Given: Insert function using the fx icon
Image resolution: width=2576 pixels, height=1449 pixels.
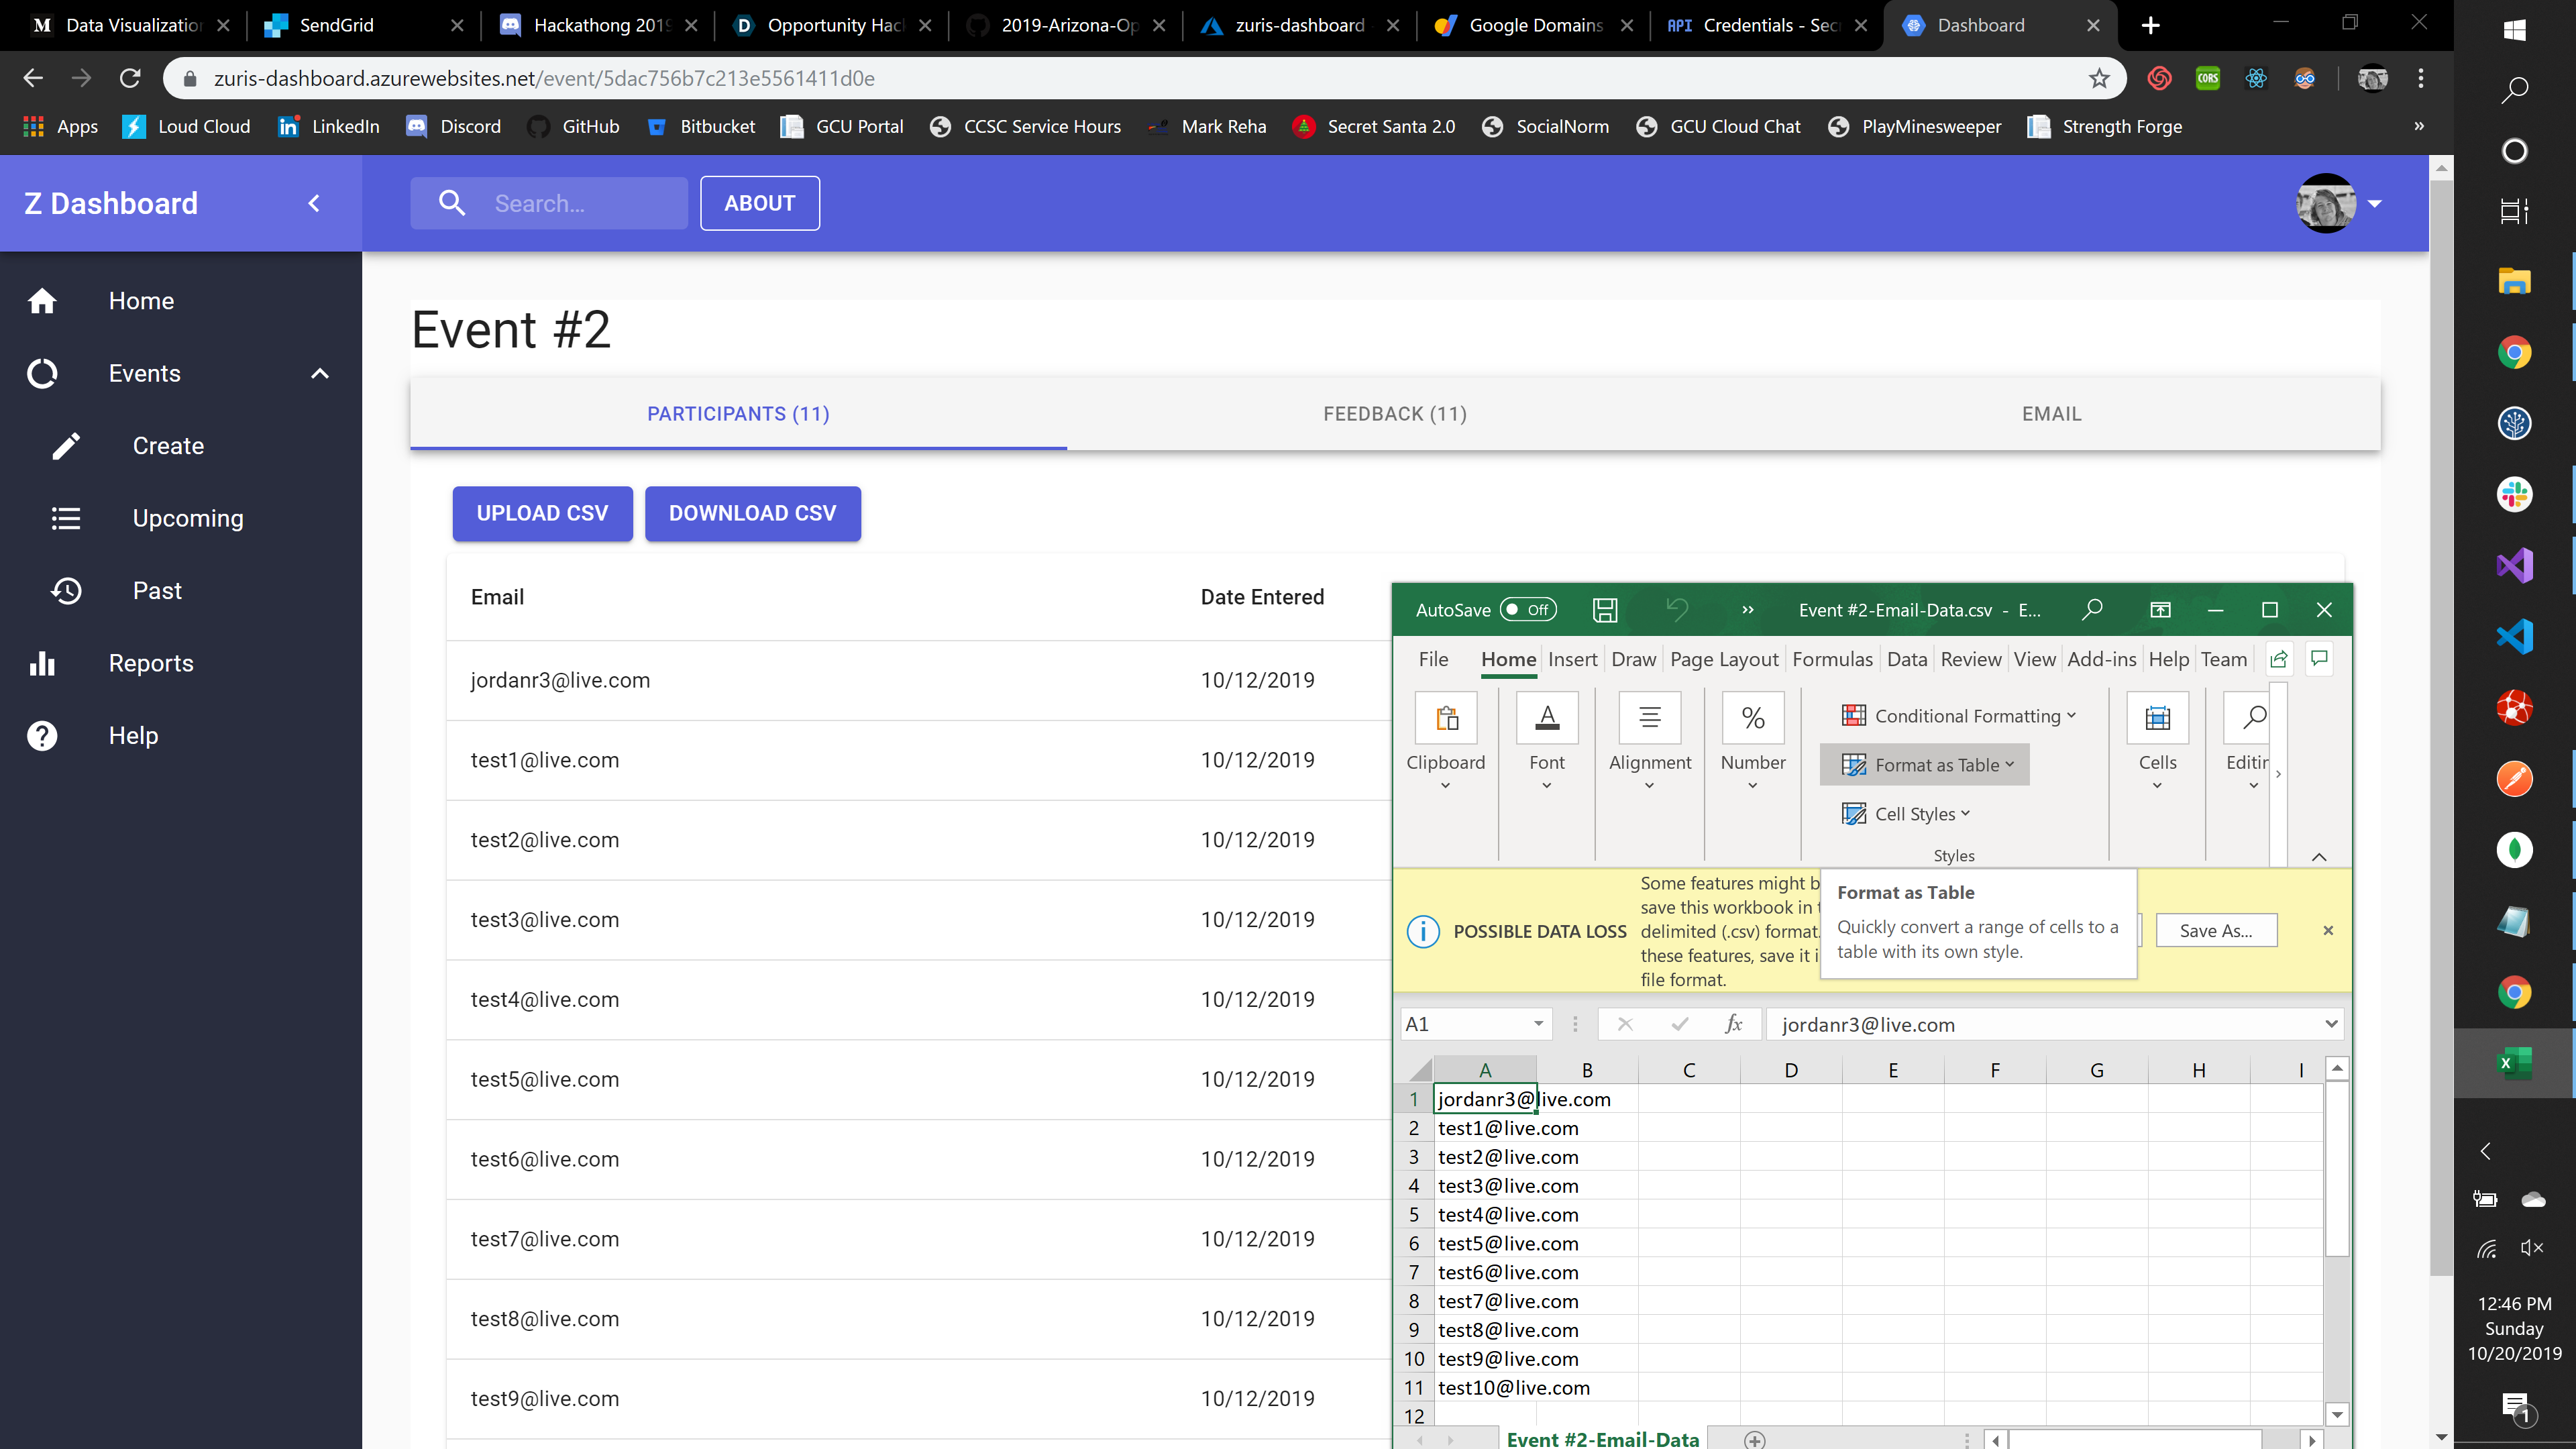Looking at the screenshot, I should (1733, 1024).
